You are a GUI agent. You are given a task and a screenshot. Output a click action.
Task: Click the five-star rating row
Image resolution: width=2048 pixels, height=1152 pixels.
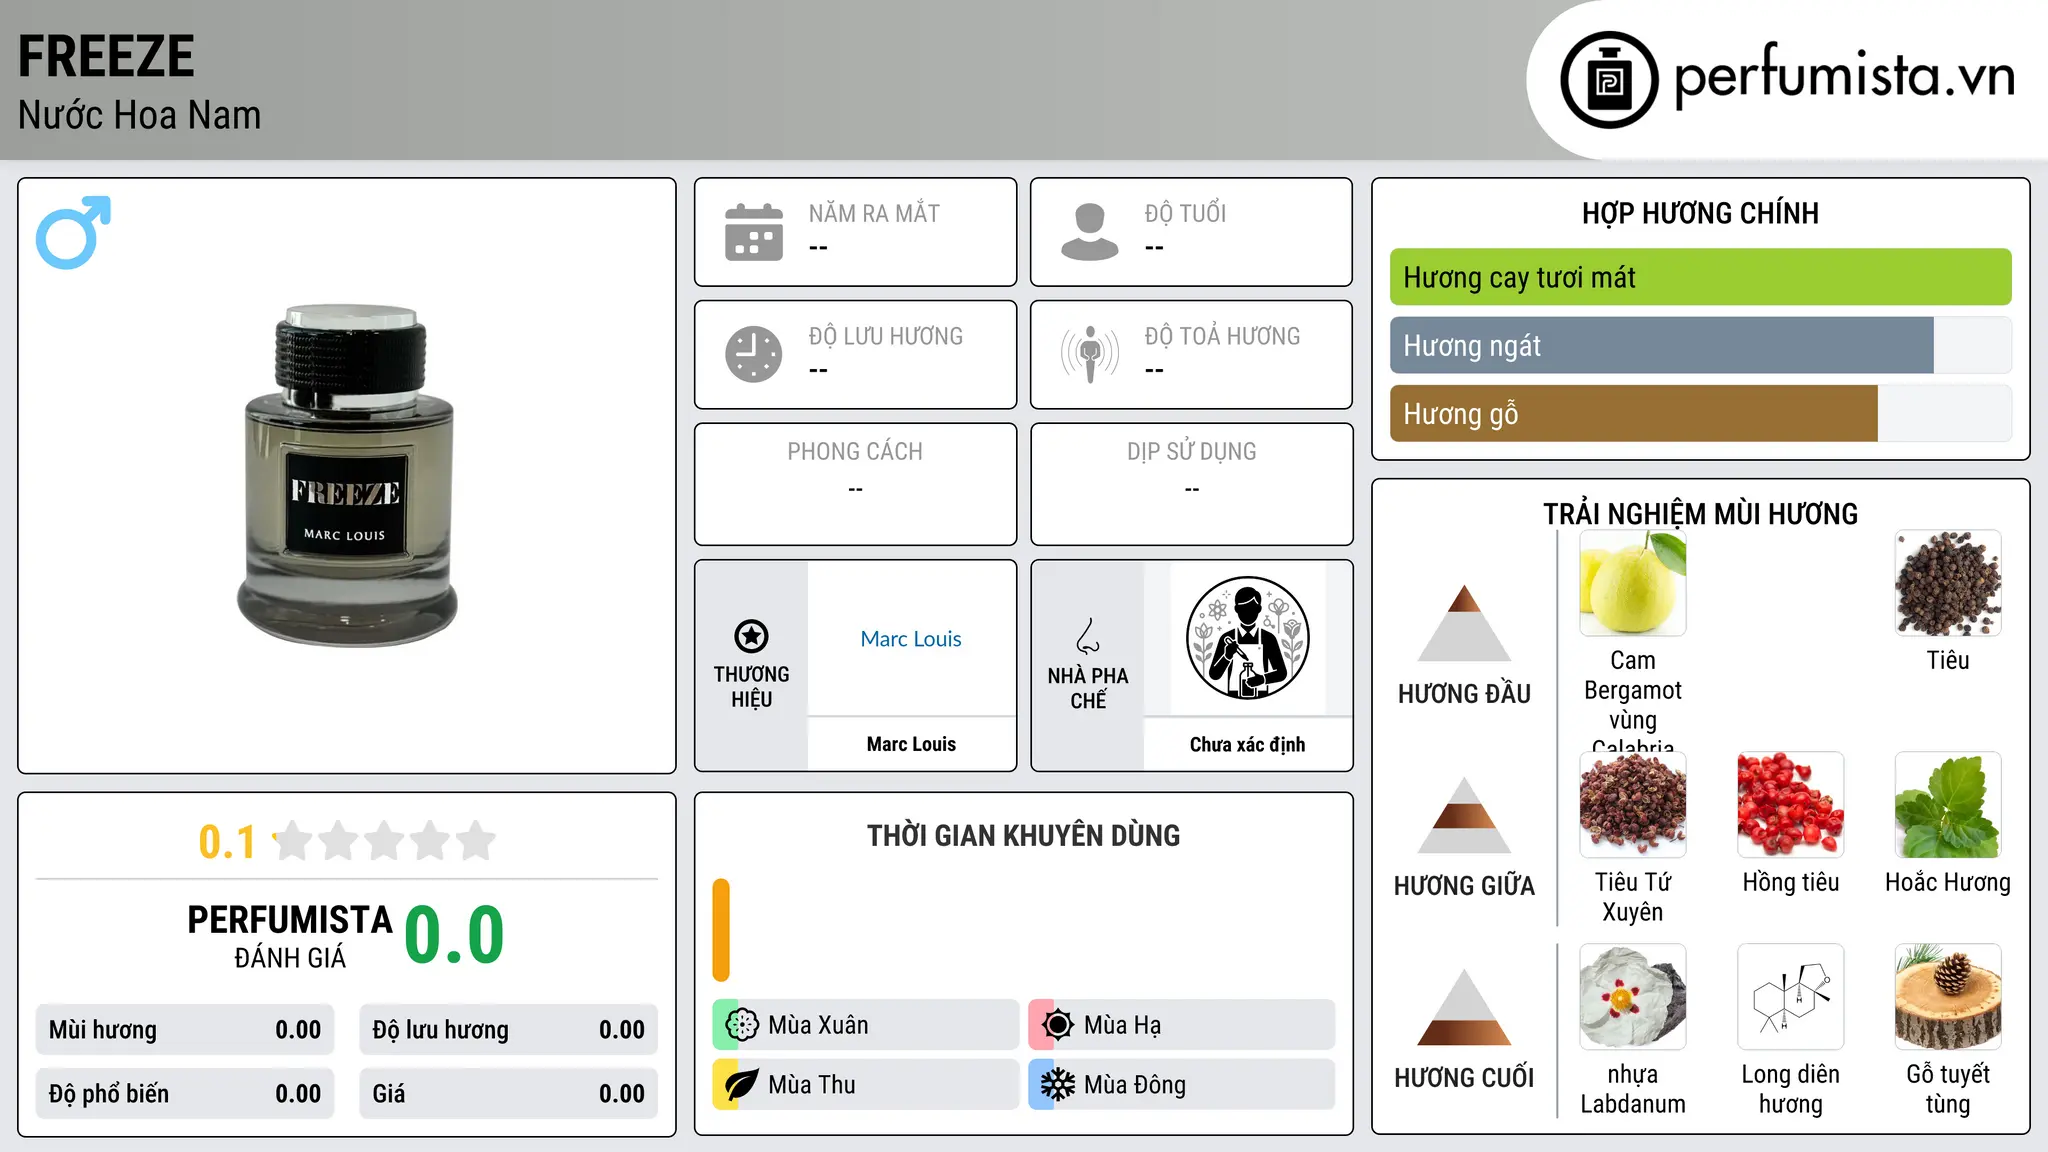(384, 841)
